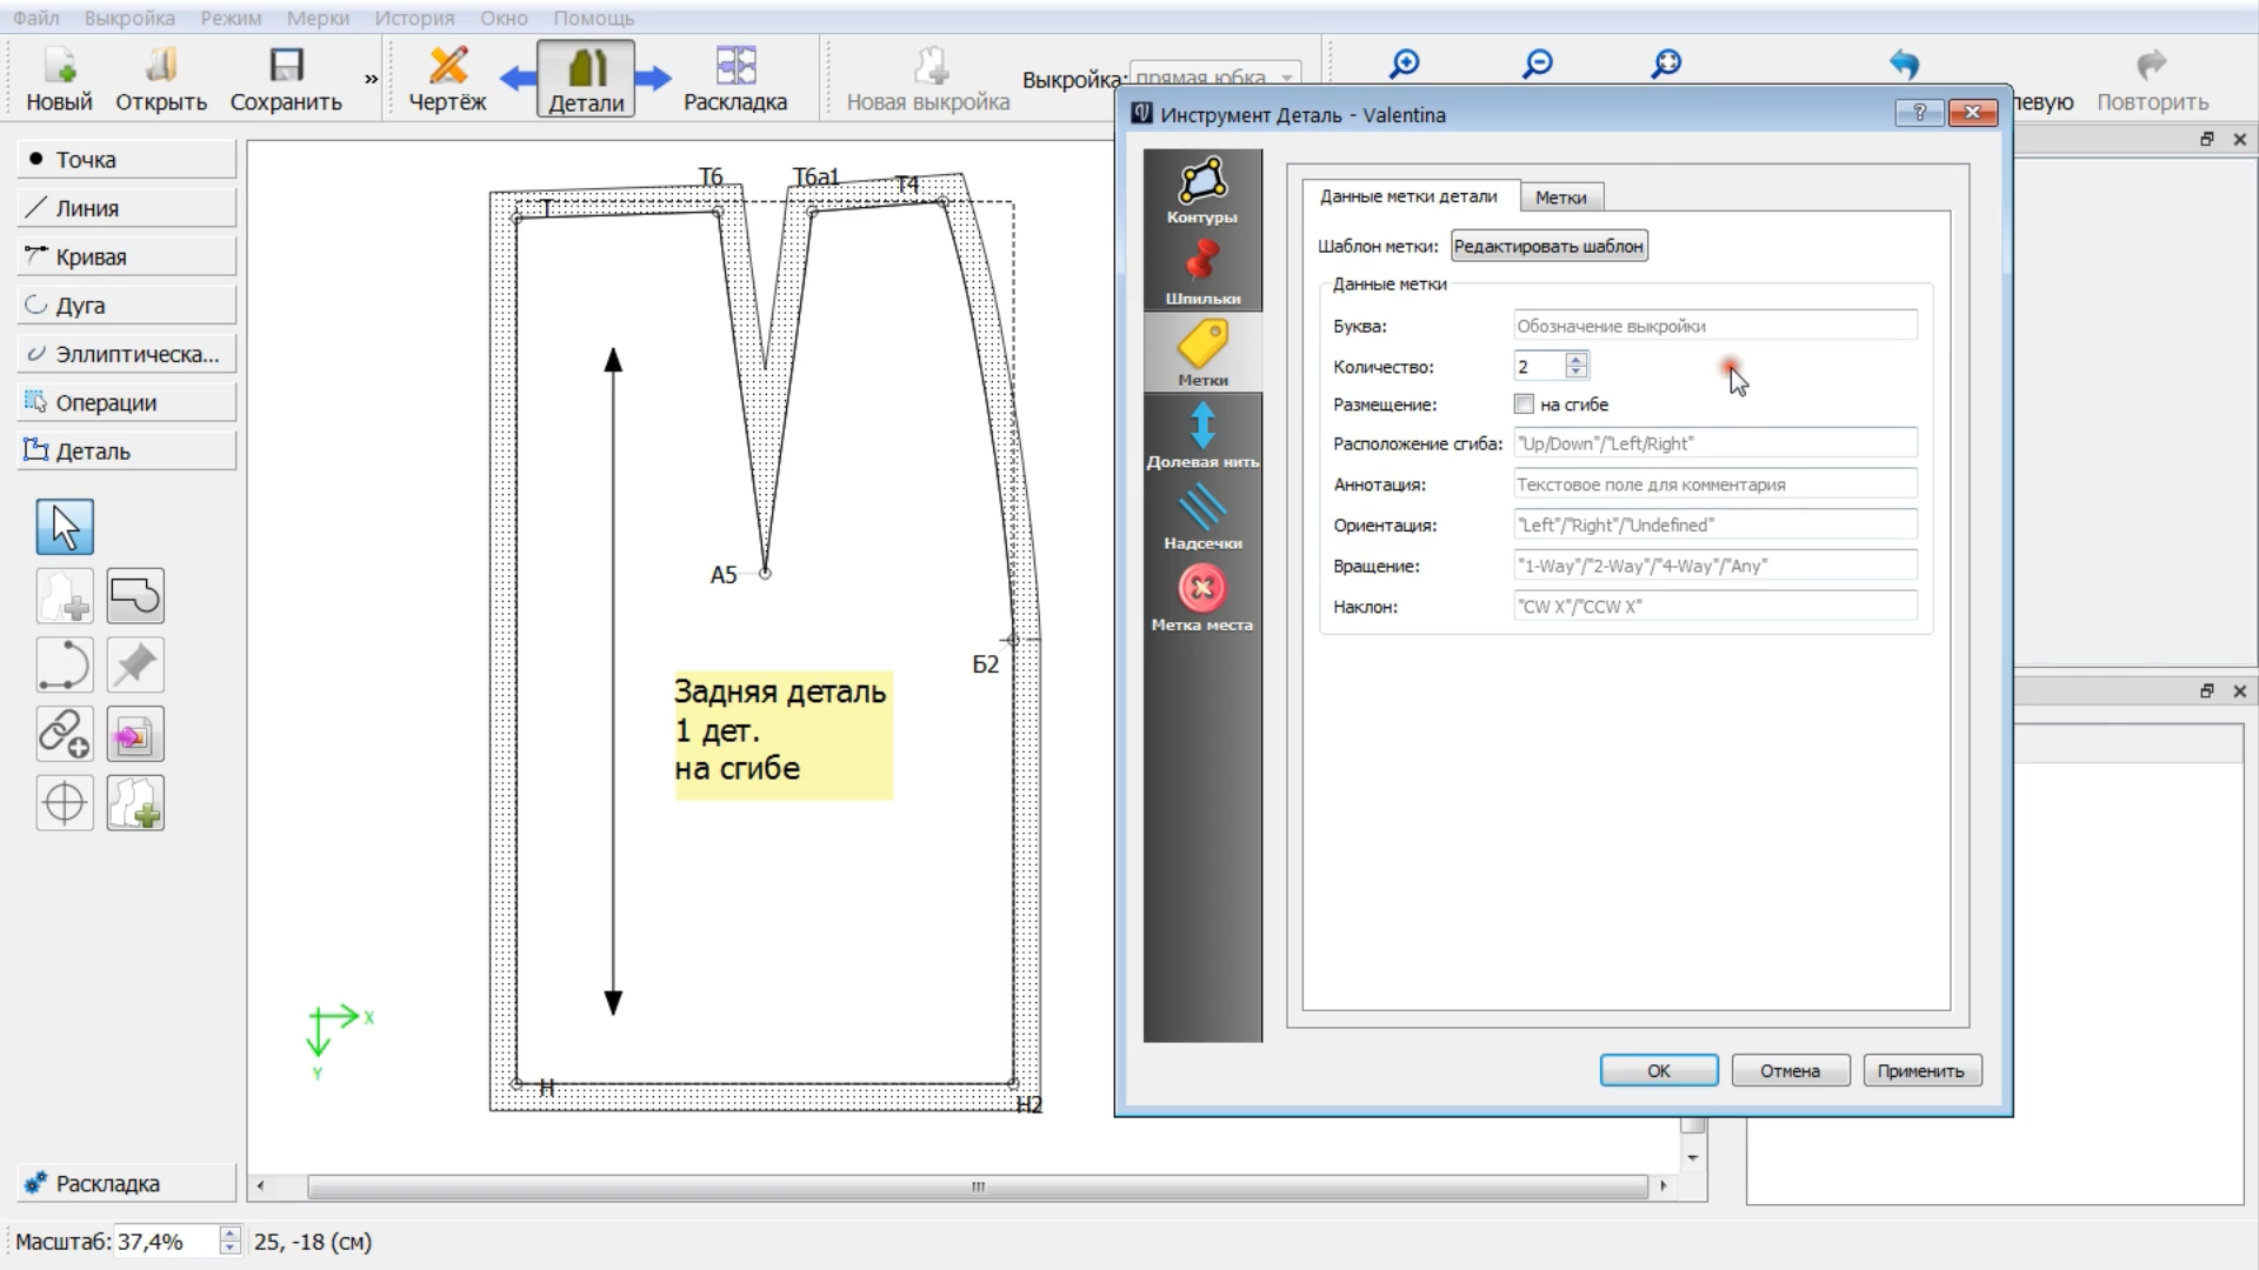Screen dimensions: 2259x1270
Task: Expand the Деталь tool group
Action: coord(127,451)
